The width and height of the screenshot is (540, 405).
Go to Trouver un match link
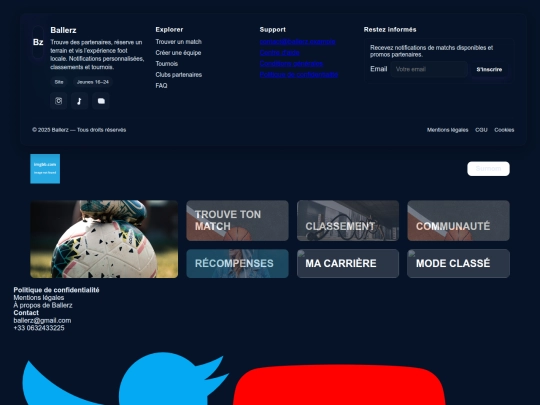(x=178, y=42)
